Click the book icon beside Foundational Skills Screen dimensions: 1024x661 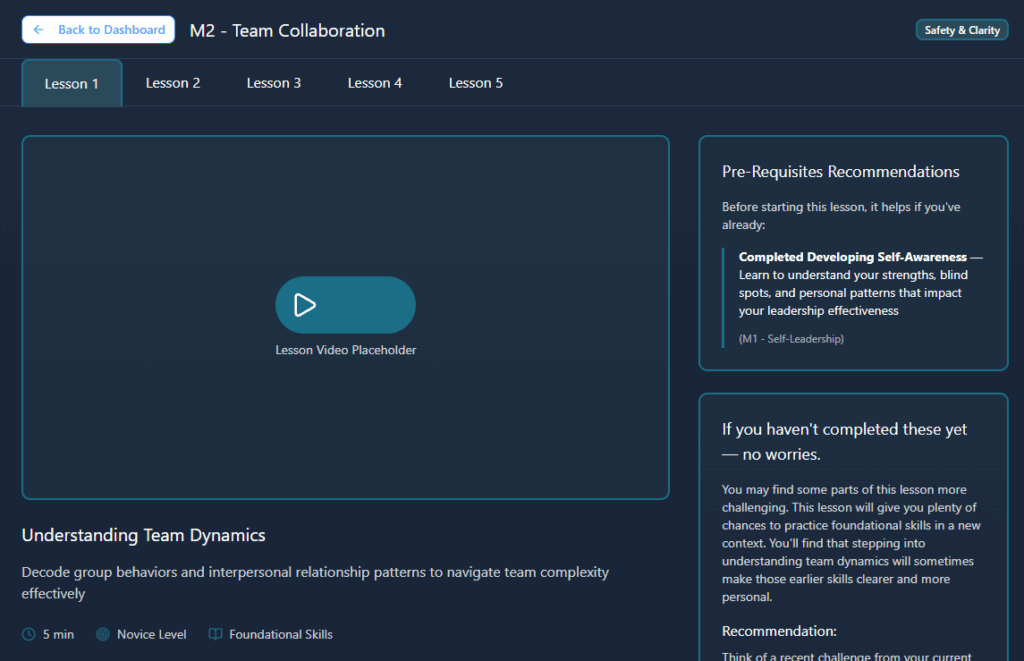coord(215,634)
